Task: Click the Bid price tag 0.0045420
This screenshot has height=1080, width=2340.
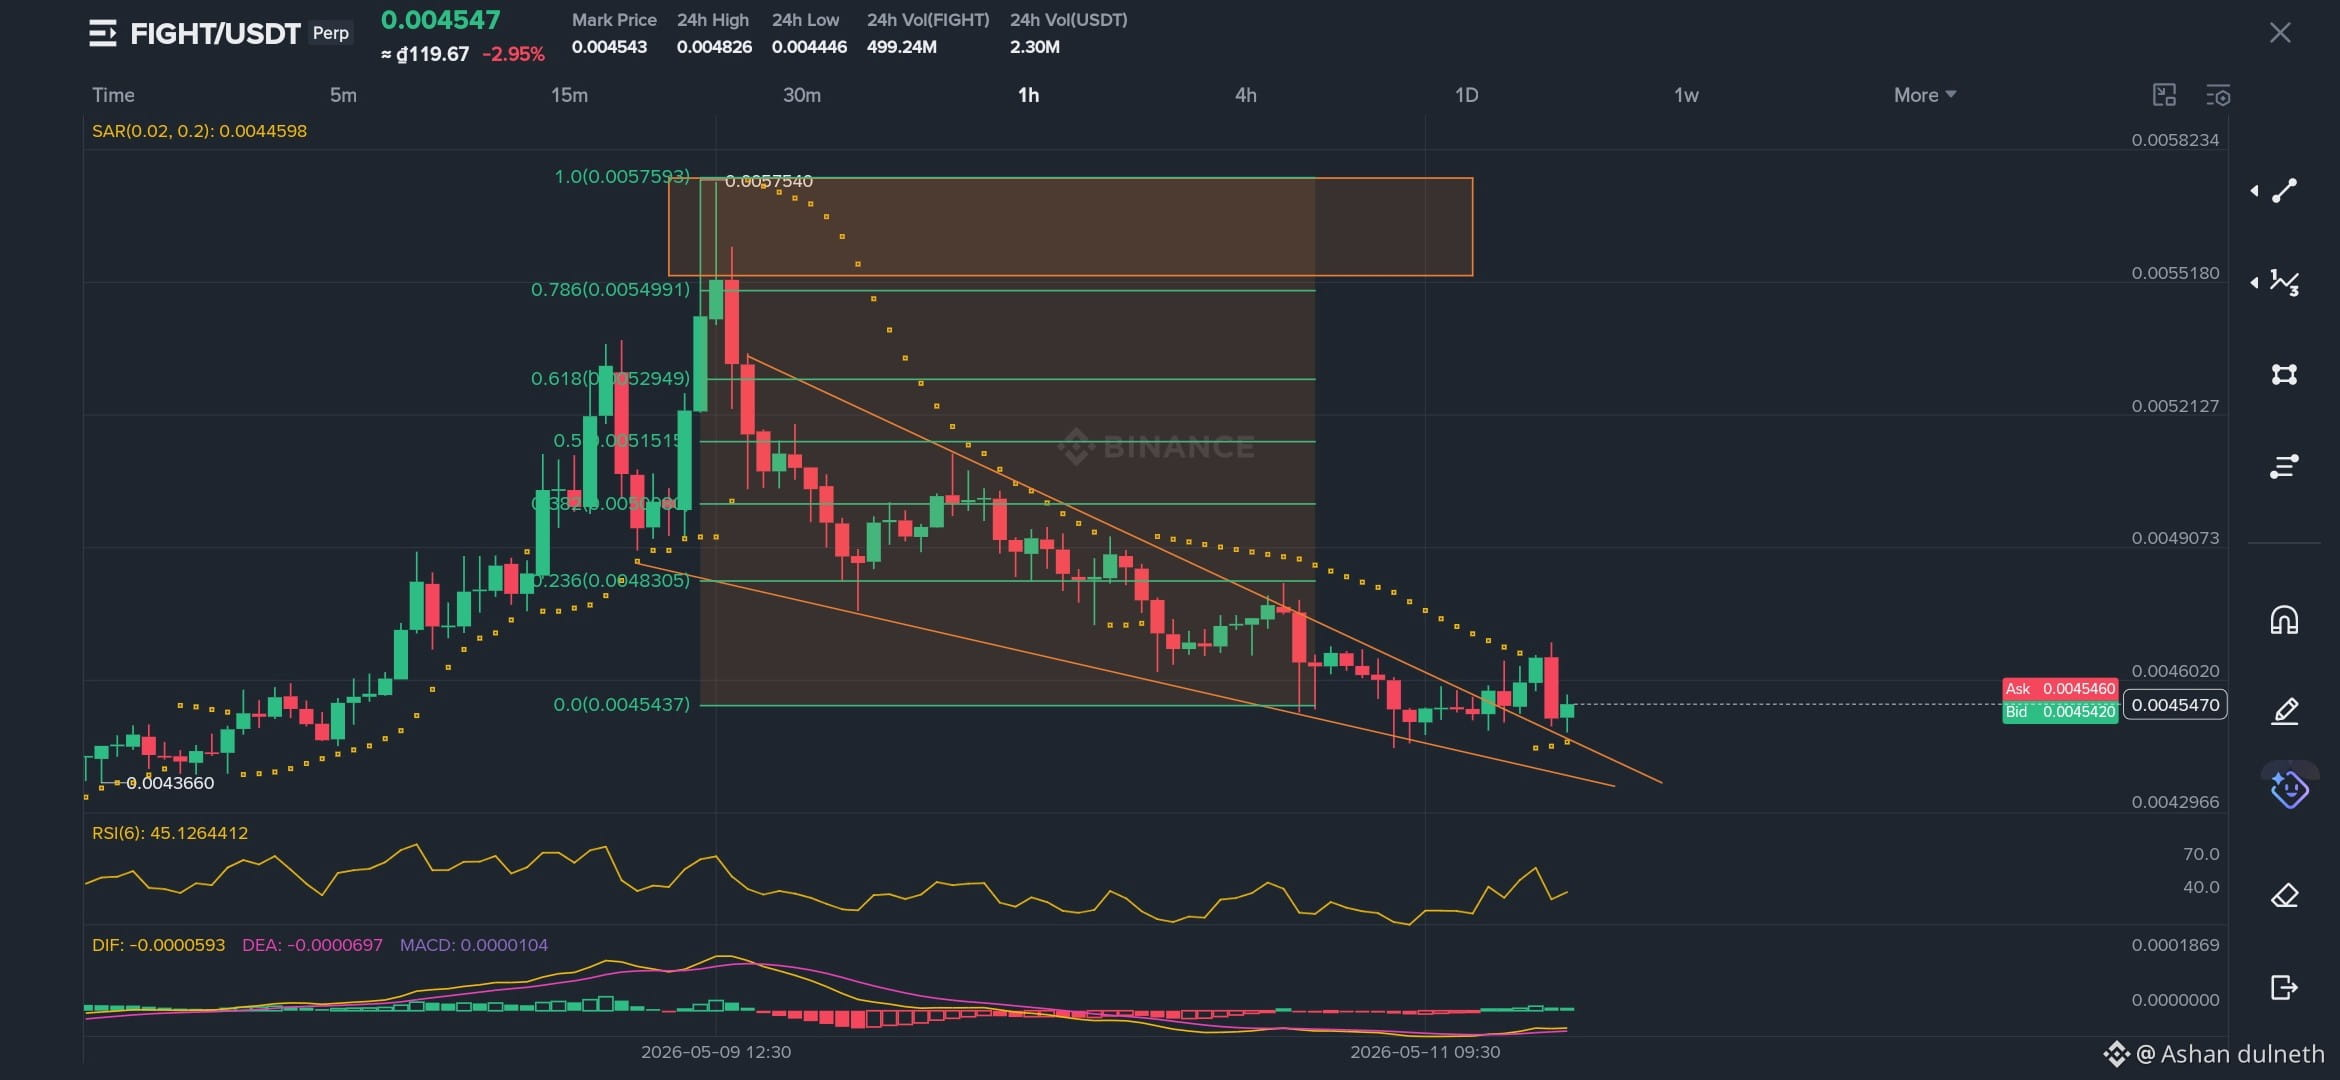Action: click(2060, 712)
